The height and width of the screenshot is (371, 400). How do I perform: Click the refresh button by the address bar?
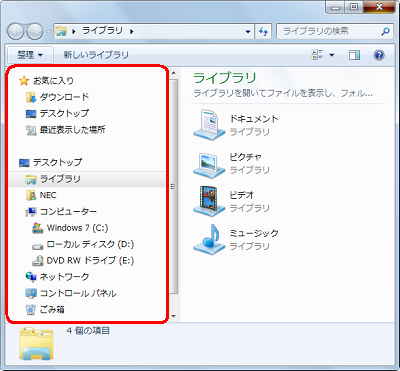coord(264,32)
